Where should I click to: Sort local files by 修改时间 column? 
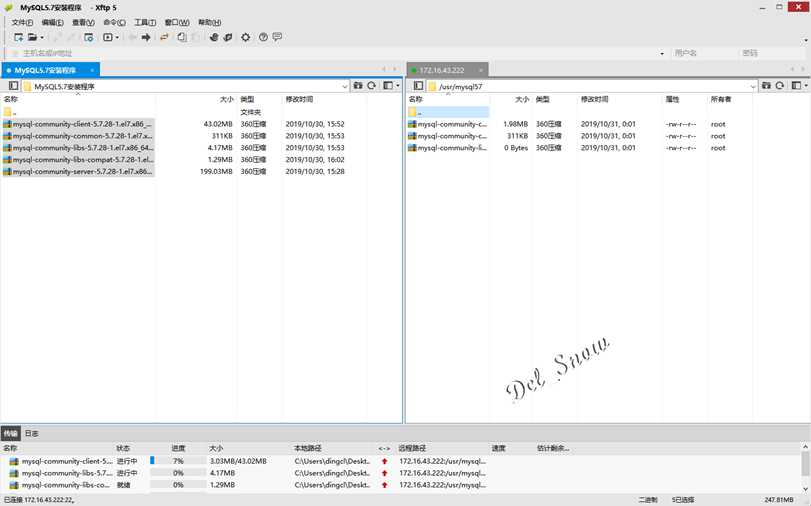click(x=299, y=99)
